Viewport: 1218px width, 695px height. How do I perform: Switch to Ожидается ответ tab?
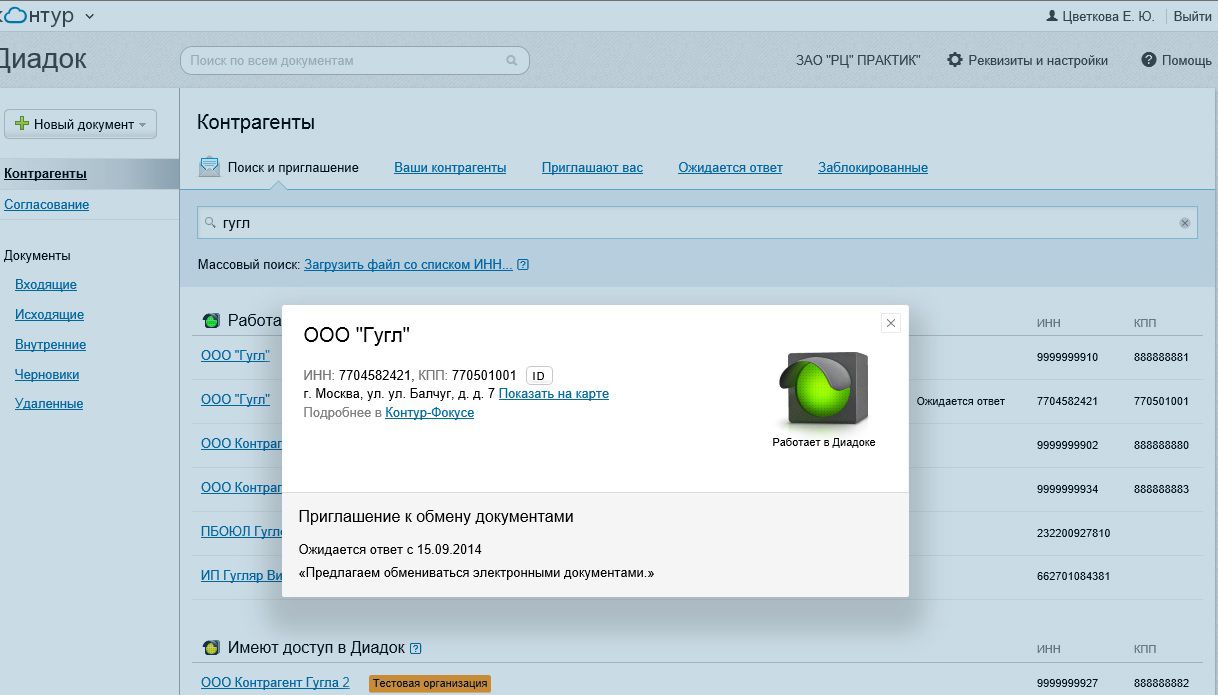730,167
